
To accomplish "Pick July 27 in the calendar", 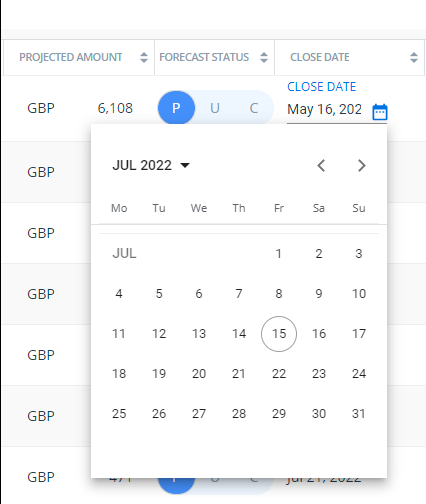I will [x=199, y=414].
